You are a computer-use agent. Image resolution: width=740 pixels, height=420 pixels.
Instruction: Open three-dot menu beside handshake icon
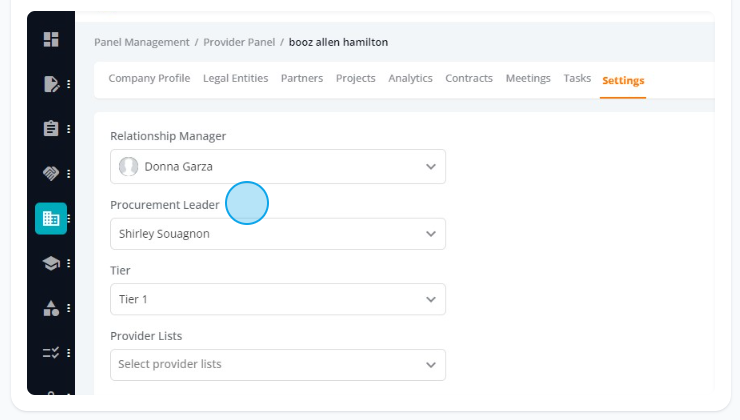[x=69, y=174]
